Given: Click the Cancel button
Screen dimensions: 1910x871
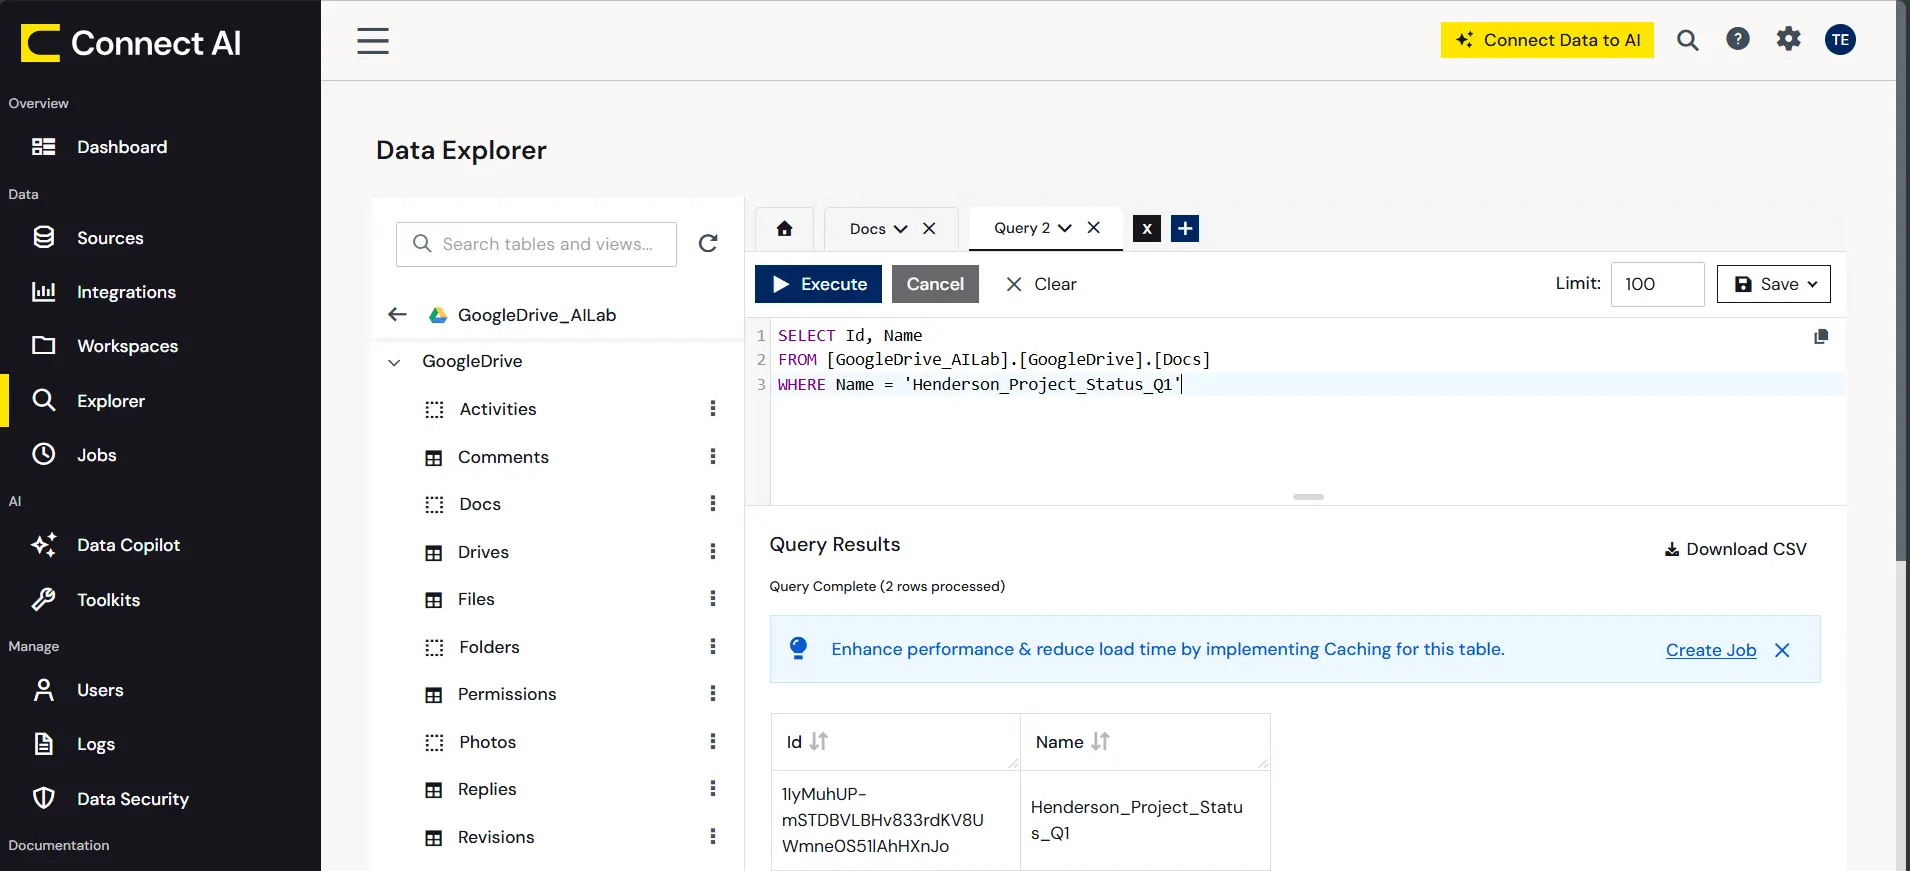Looking at the screenshot, I should (935, 284).
